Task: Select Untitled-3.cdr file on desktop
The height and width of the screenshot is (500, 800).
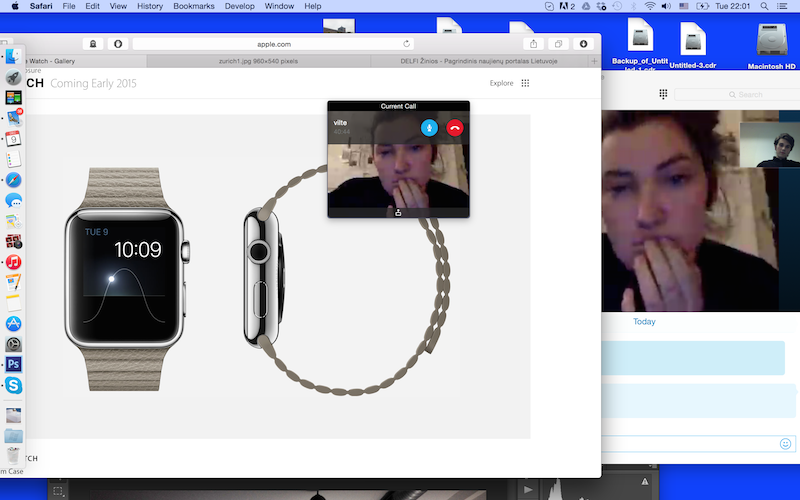Action: [692, 45]
